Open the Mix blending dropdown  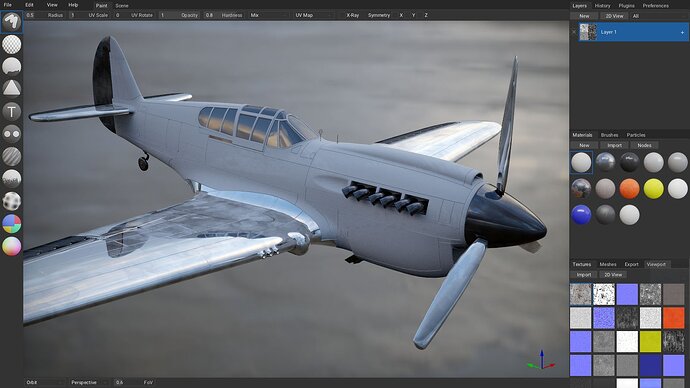point(268,15)
